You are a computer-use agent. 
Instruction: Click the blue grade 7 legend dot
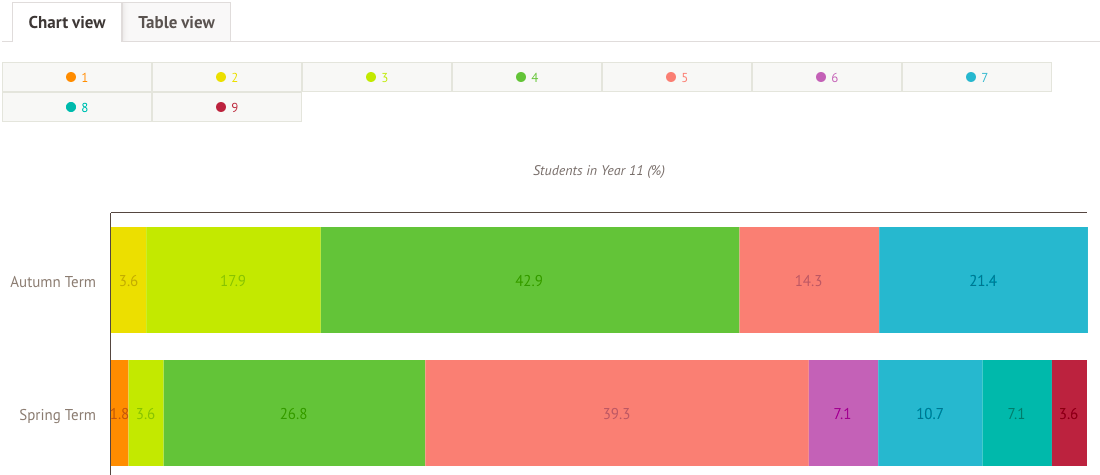coord(971,77)
